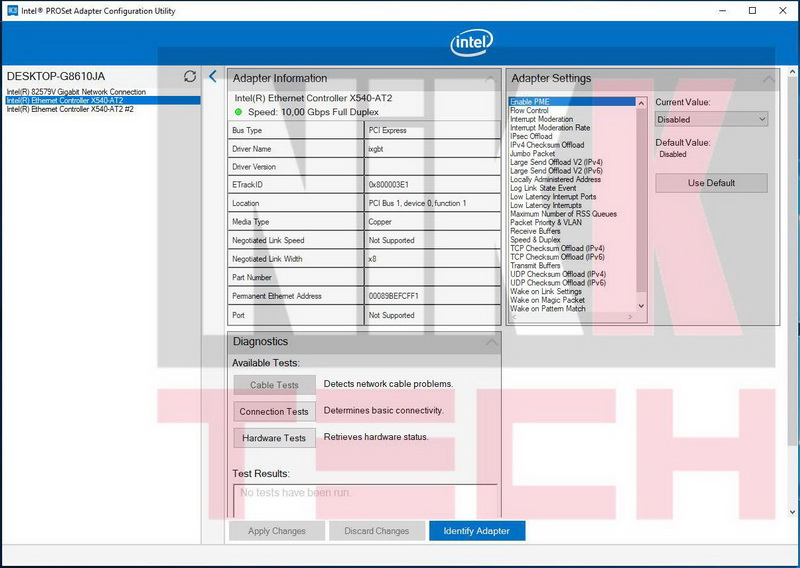Click Identify Adapter button

(x=477, y=531)
